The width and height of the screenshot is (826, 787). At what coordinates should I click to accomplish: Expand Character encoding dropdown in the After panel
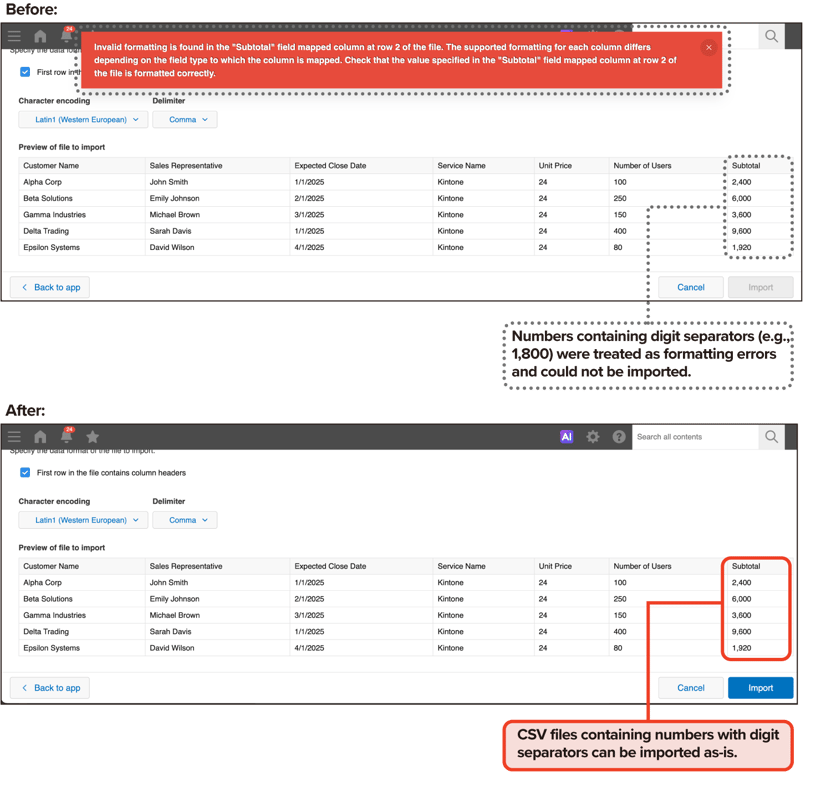[x=83, y=520]
